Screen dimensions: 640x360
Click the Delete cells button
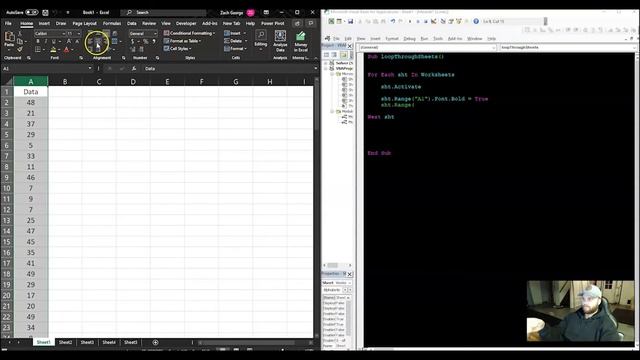click(x=235, y=41)
